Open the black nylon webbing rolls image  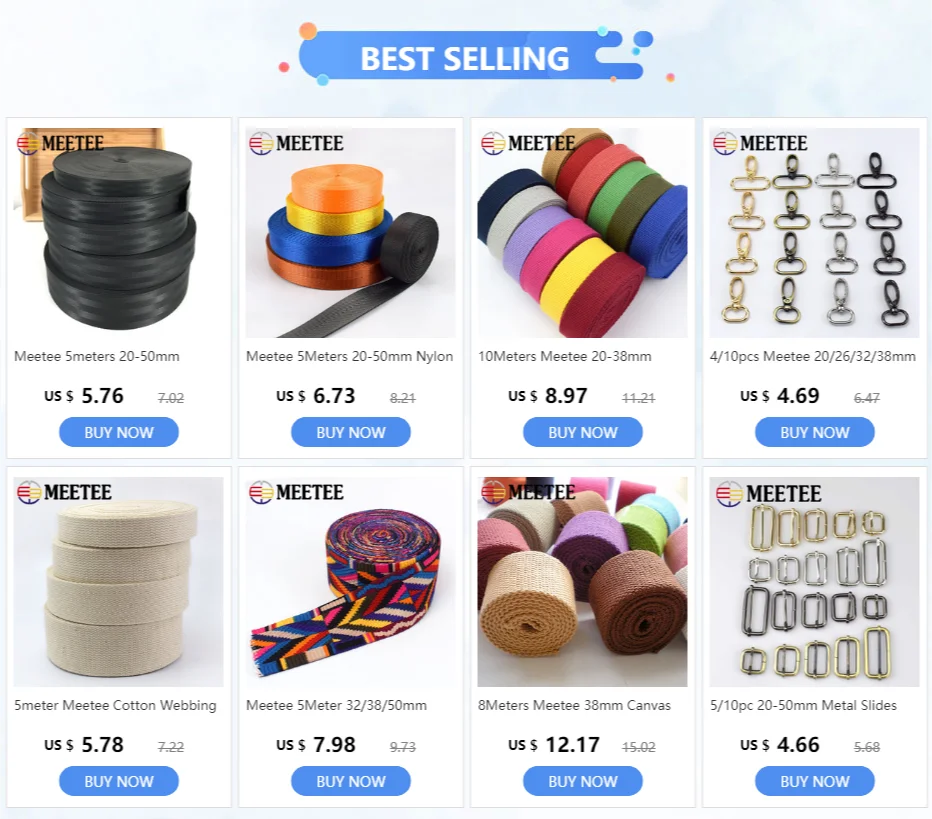pos(119,232)
